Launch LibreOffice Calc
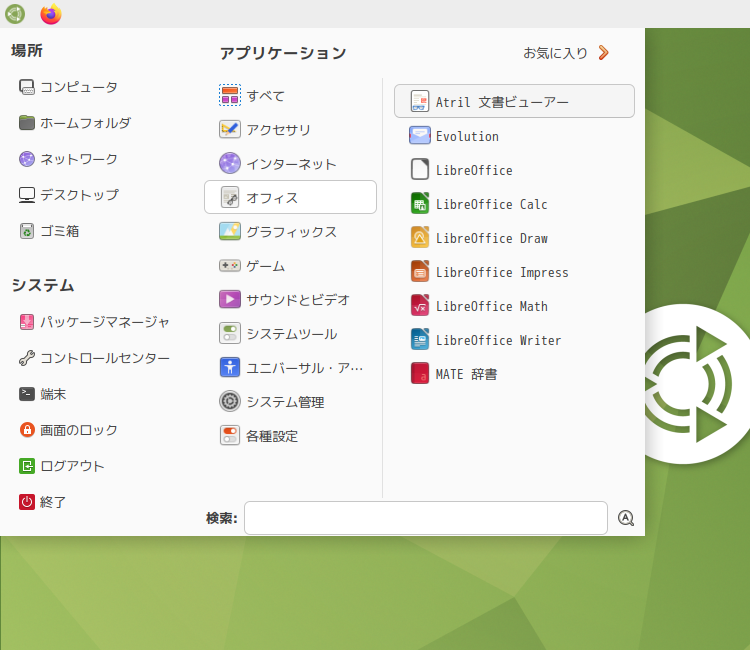Image resolution: width=750 pixels, height=650 pixels. (x=514, y=204)
